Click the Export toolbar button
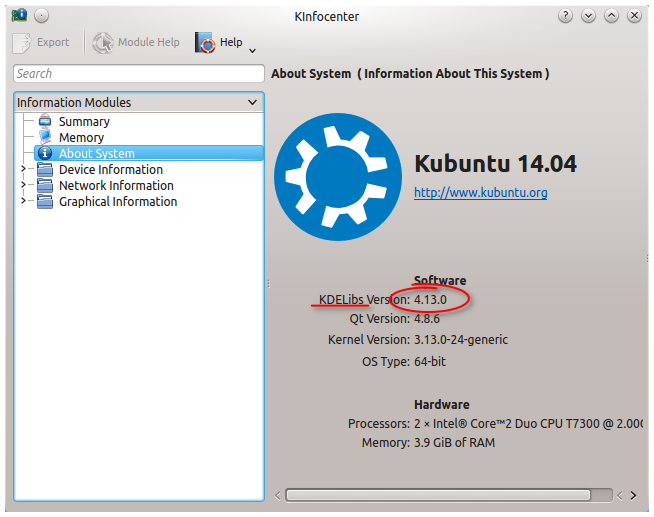Screen dimensions: 654x517 click(41, 43)
